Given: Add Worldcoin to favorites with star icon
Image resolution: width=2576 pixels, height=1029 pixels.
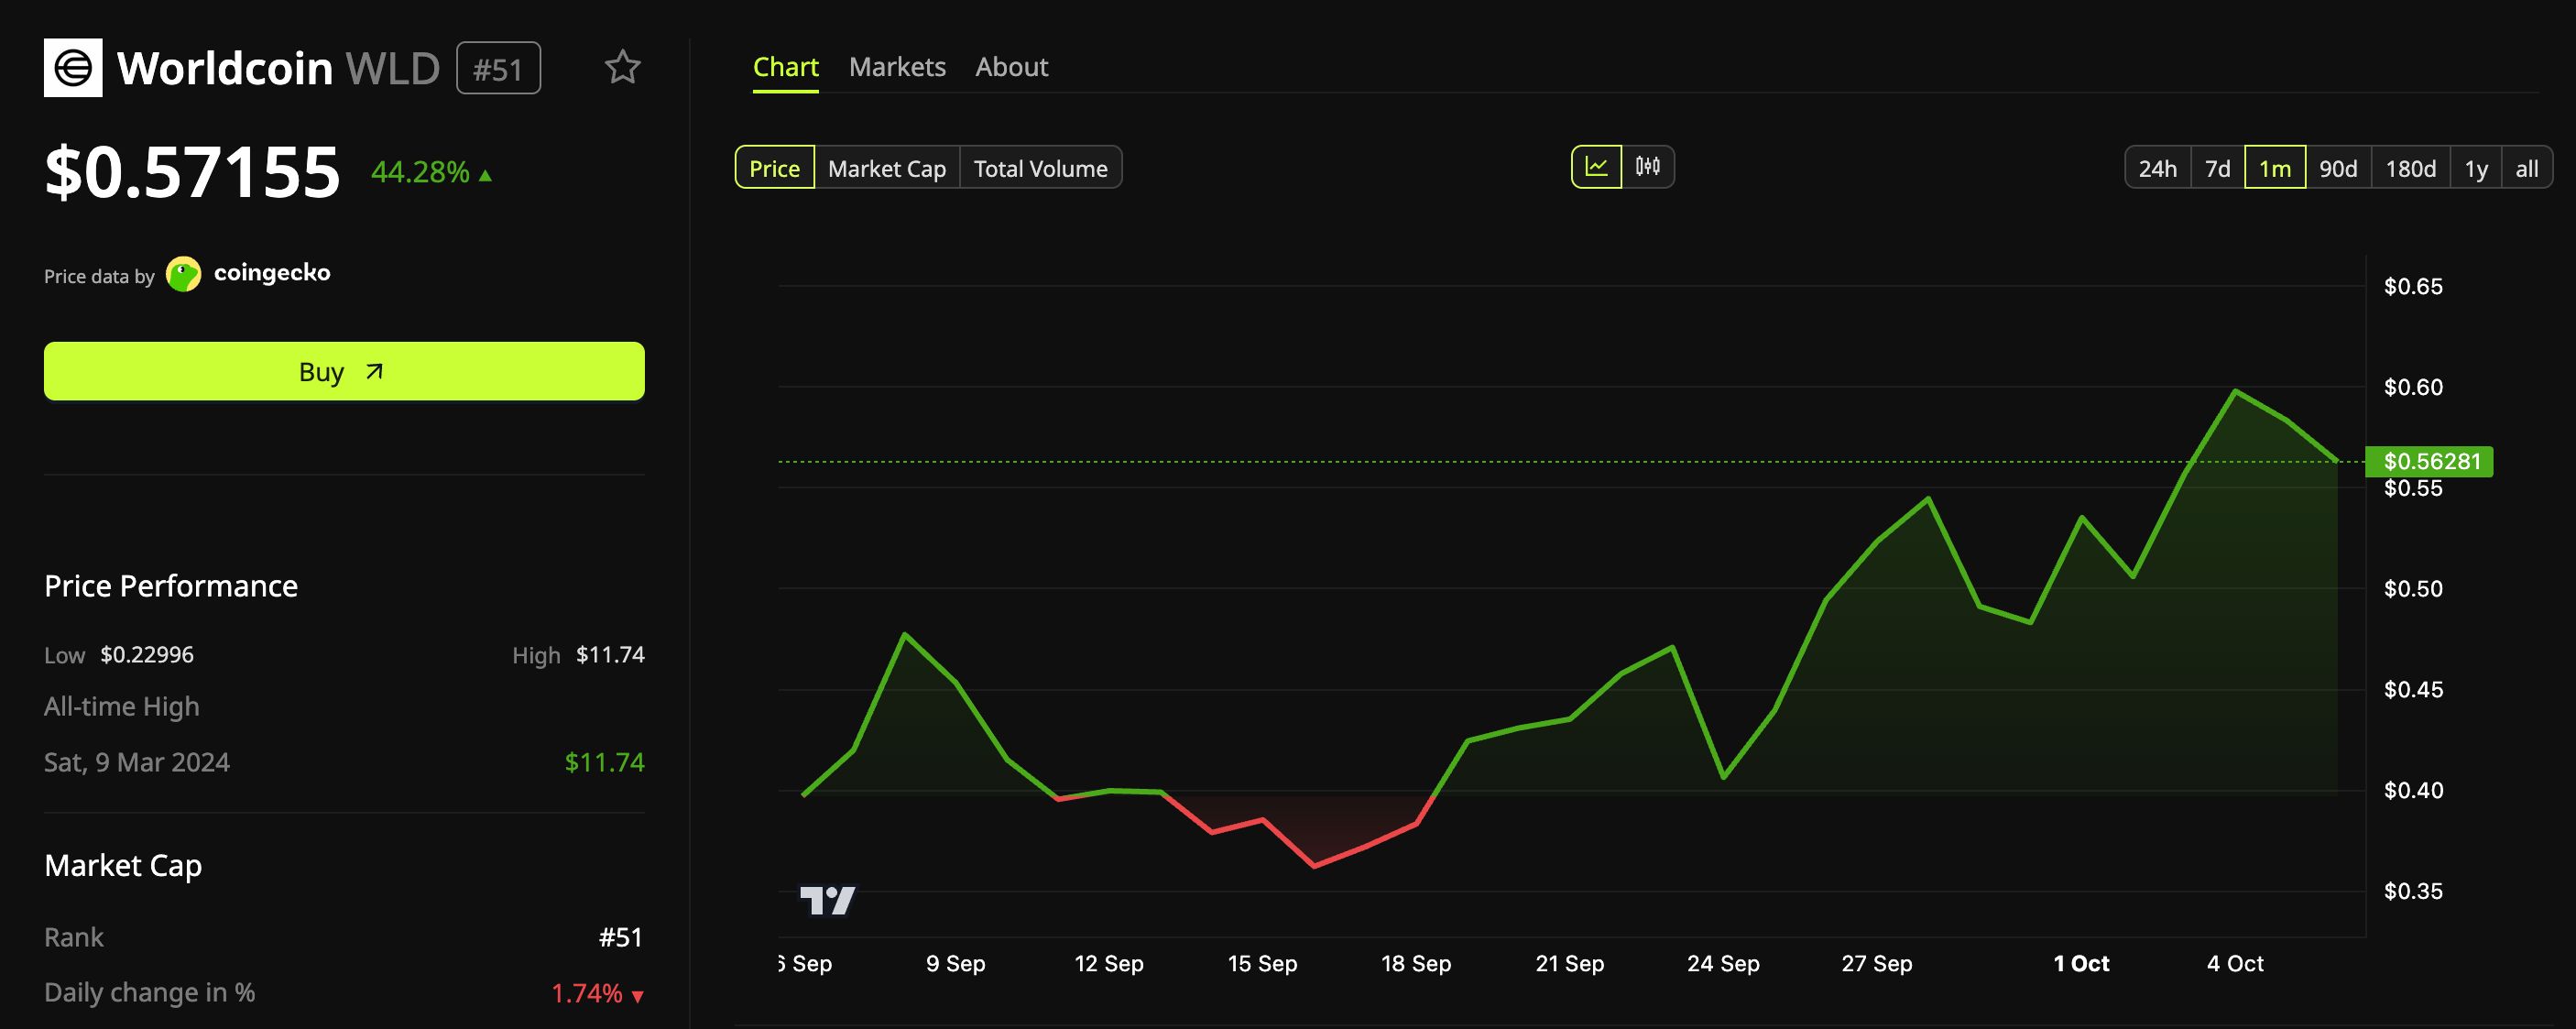Looking at the screenshot, I should (622, 68).
